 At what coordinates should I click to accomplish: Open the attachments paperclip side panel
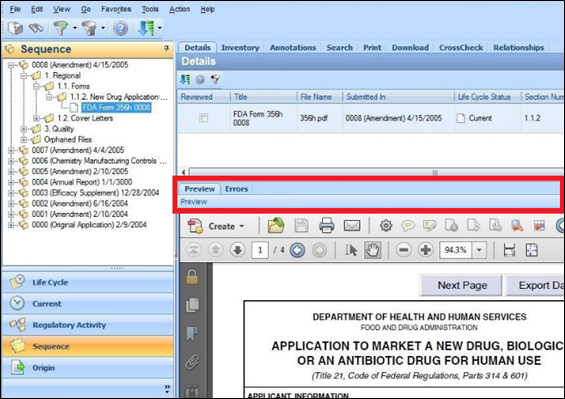pyautogui.click(x=192, y=362)
